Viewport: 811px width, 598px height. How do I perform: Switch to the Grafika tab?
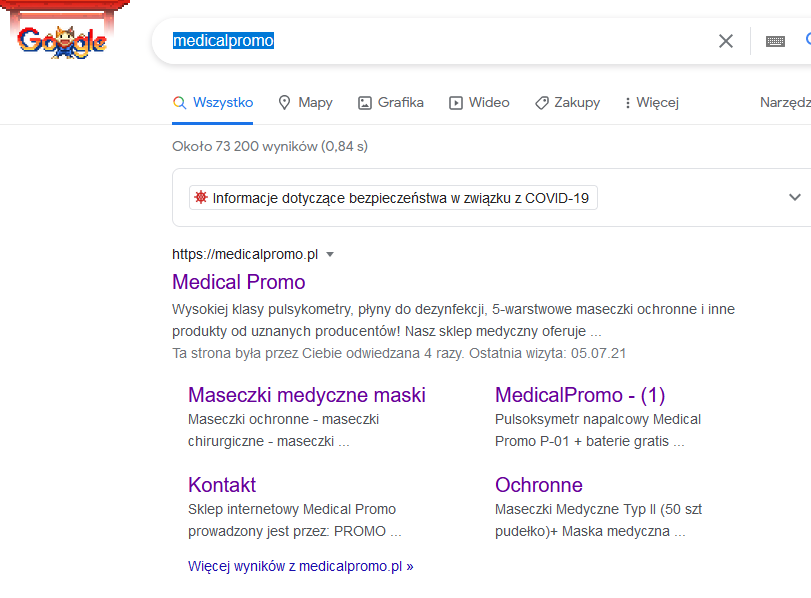[x=391, y=102]
